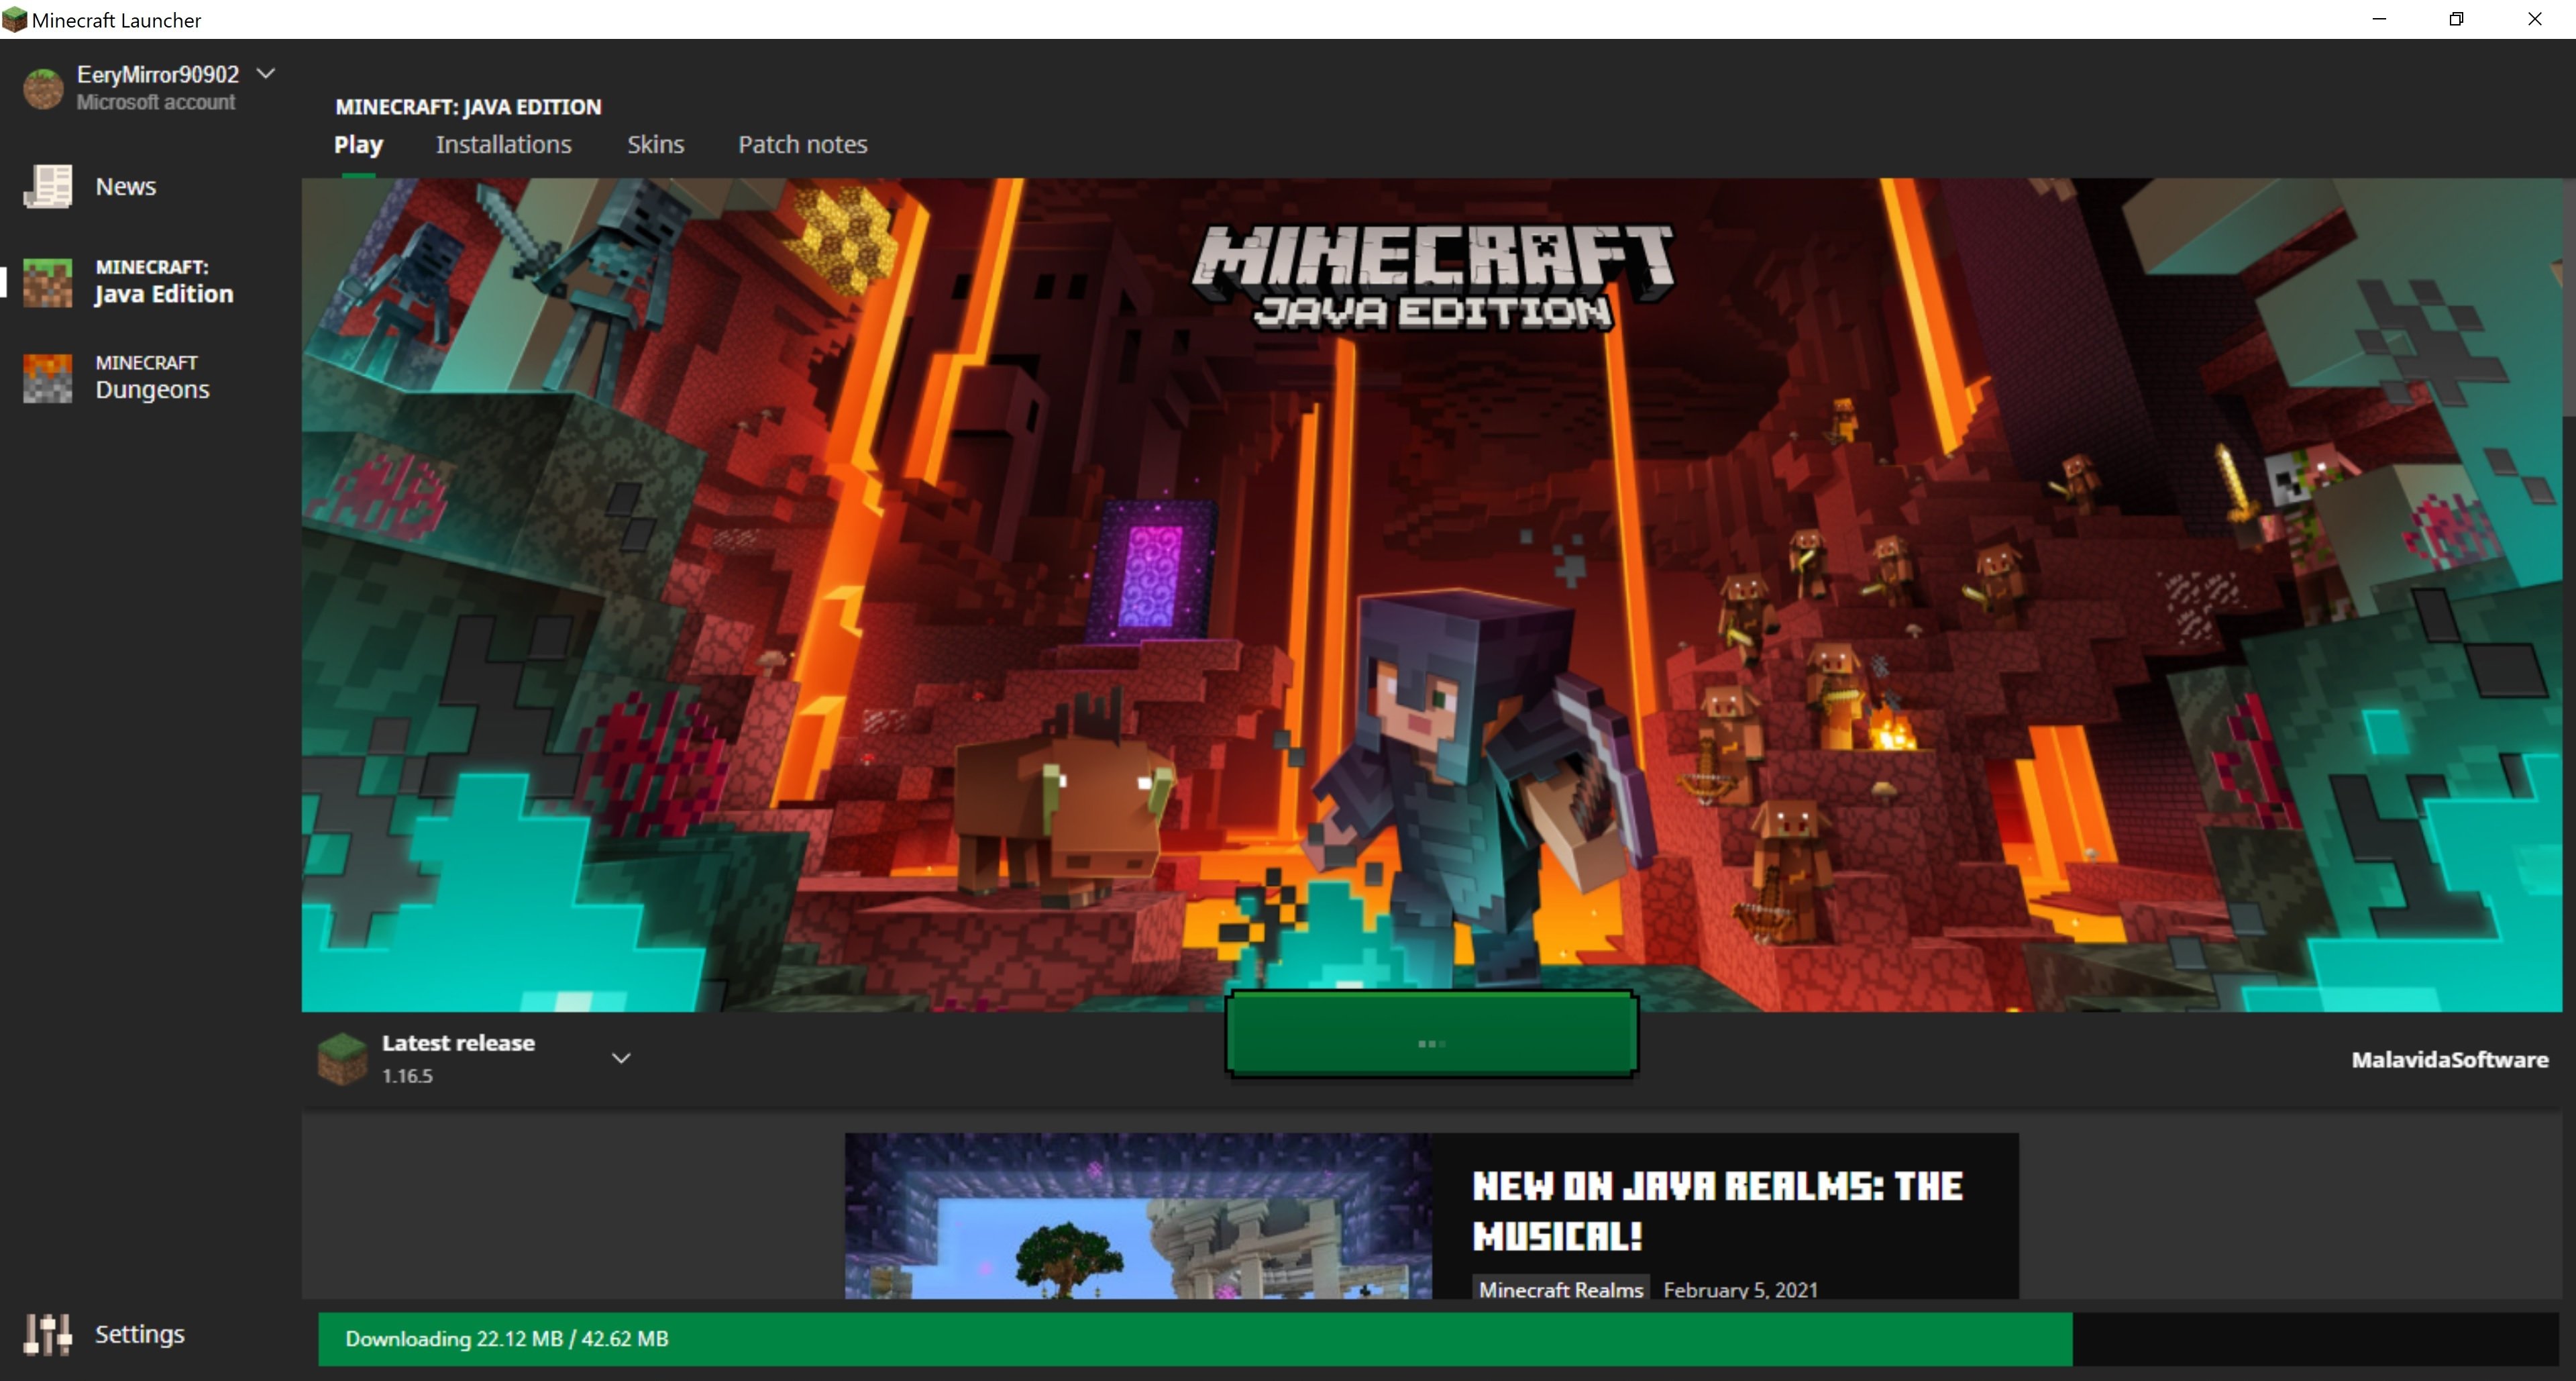Click the MalavidaSoftware link
Viewport: 2576px width, 1381px height.
click(x=2449, y=1060)
